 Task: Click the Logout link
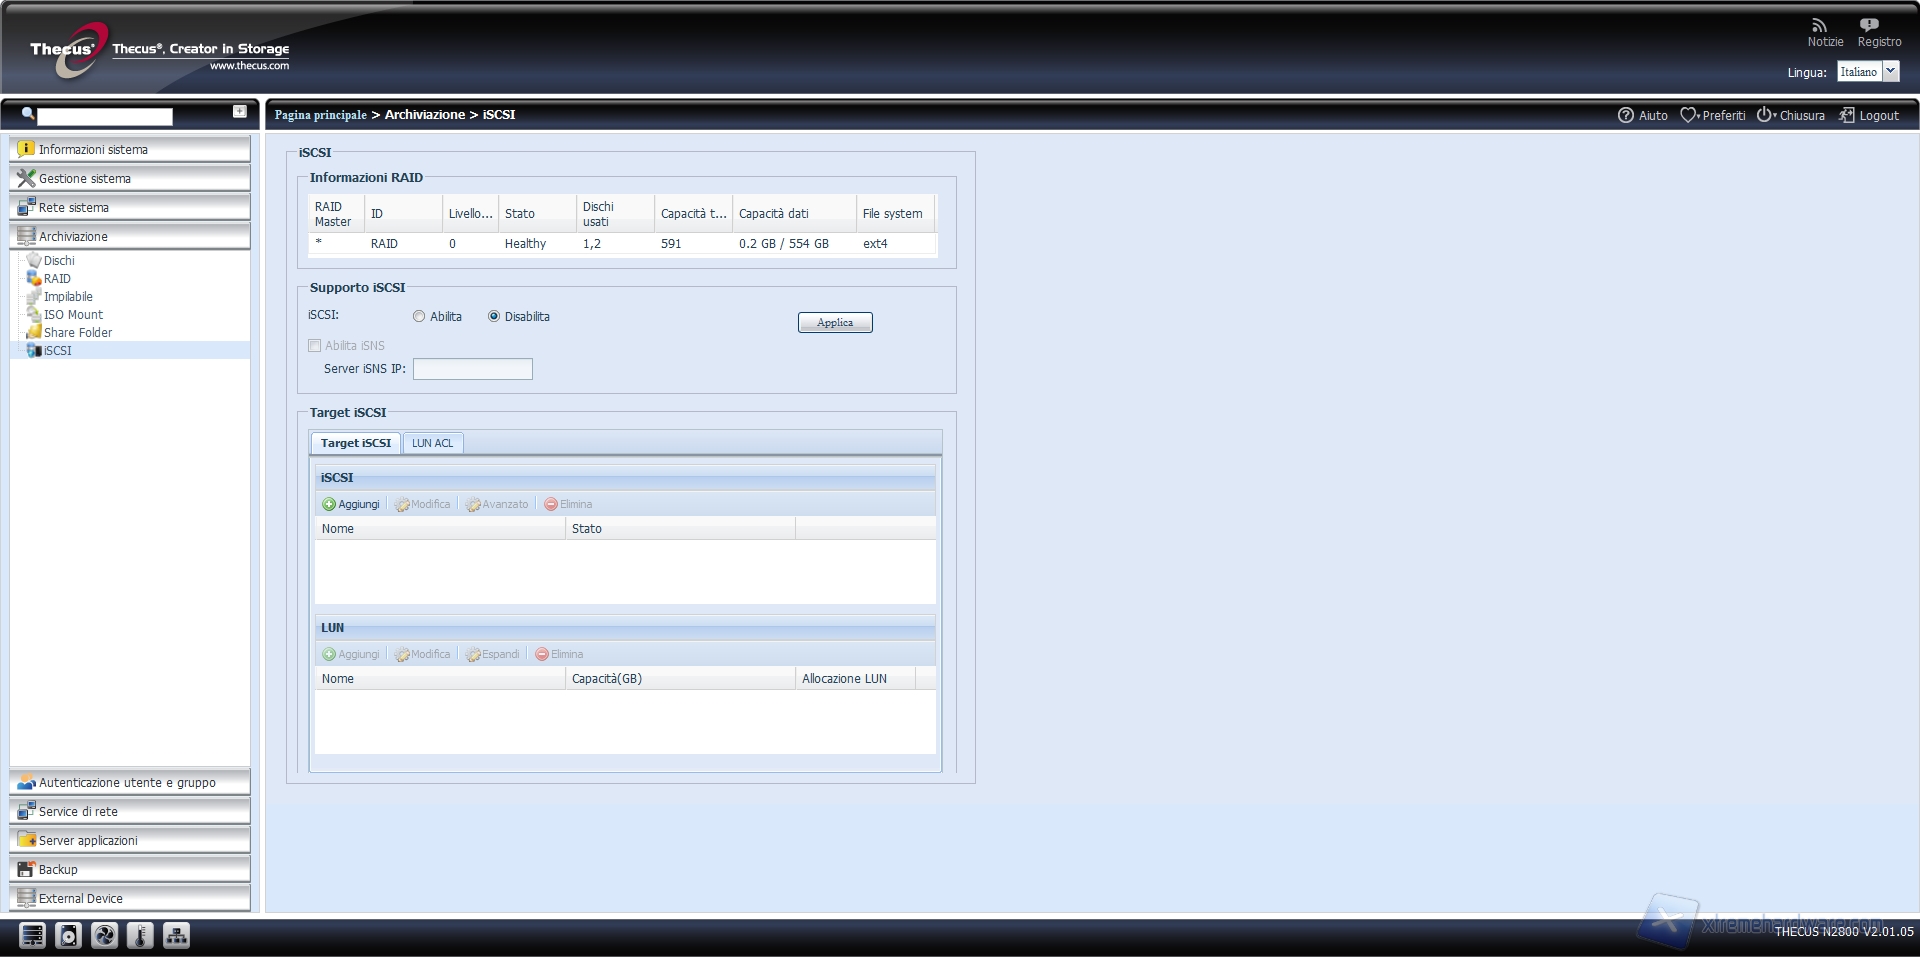coord(1869,116)
